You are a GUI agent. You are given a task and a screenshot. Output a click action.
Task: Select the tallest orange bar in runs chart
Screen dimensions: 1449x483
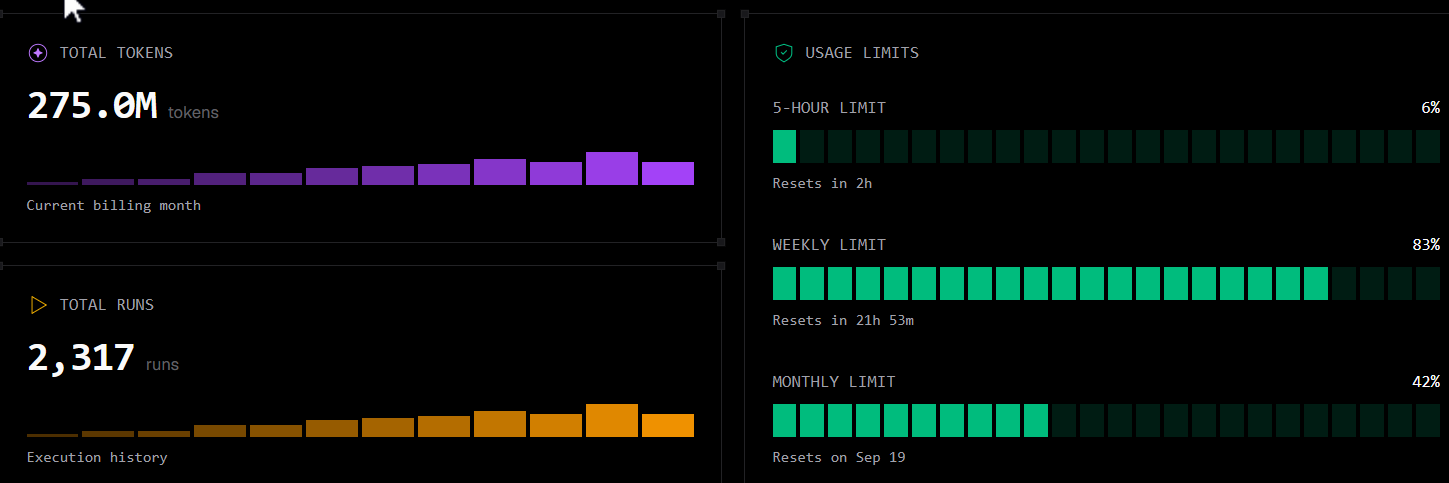[612, 420]
